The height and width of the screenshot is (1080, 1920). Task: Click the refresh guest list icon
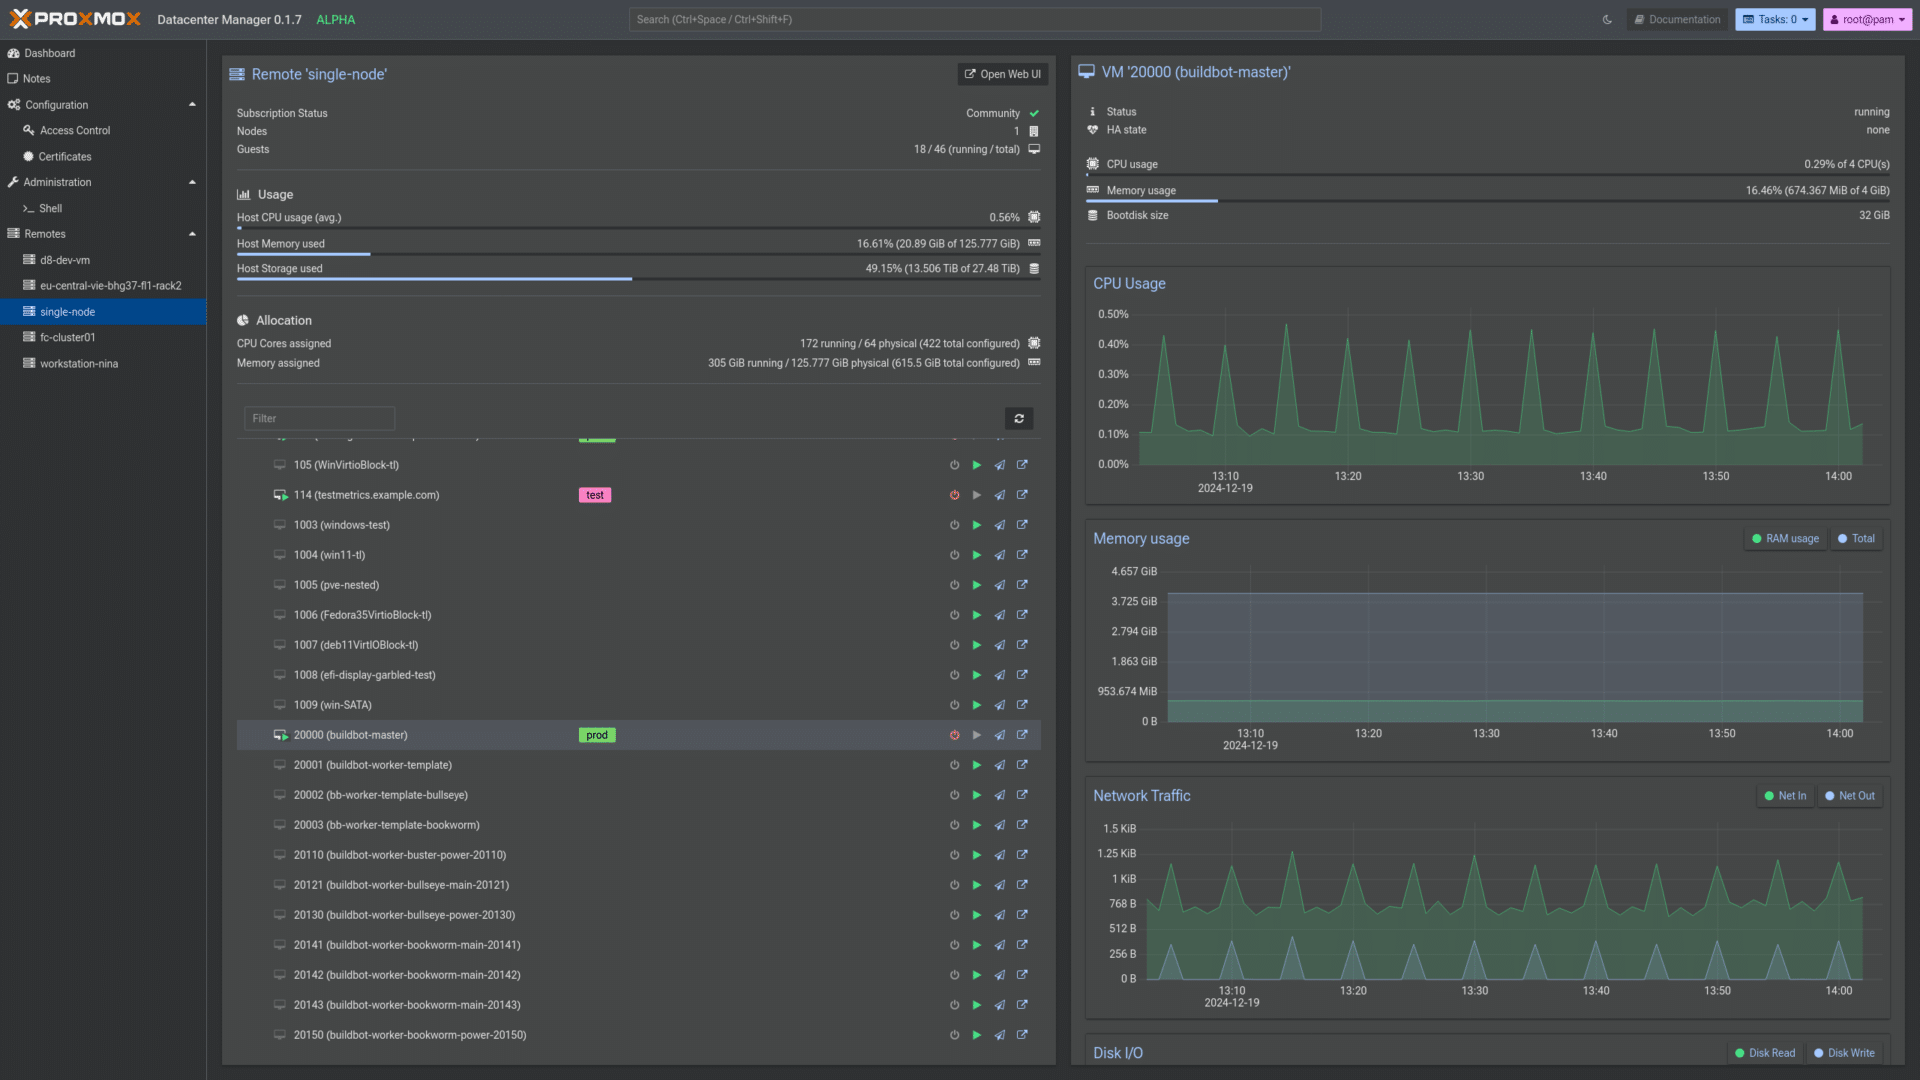click(1019, 419)
